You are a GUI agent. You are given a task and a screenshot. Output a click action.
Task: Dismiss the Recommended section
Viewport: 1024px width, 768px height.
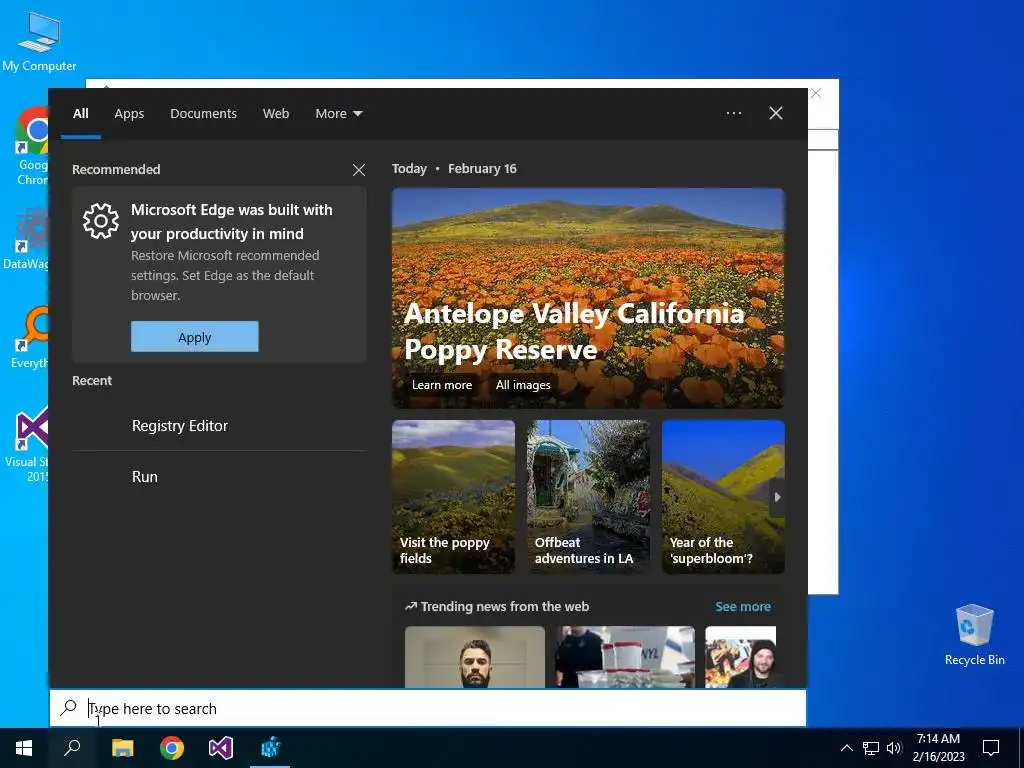pos(359,170)
